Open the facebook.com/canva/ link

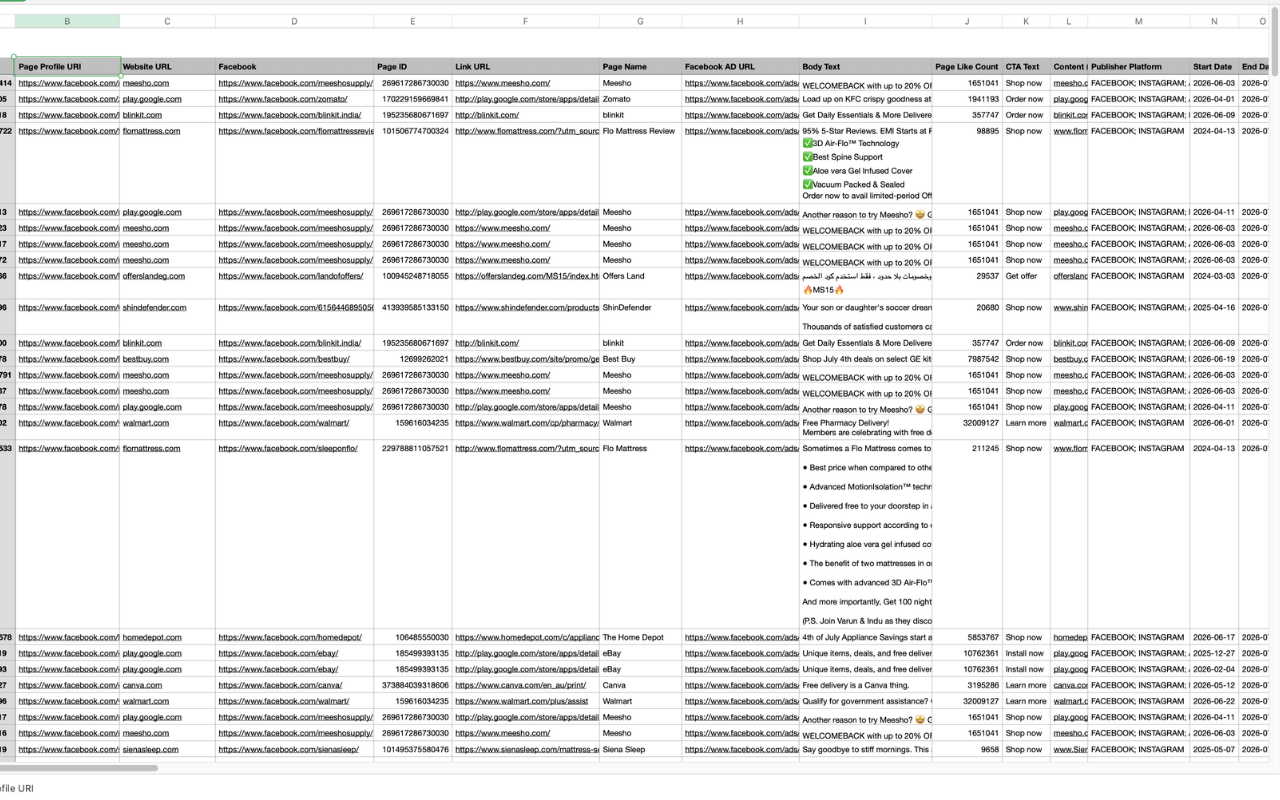click(x=280, y=685)
